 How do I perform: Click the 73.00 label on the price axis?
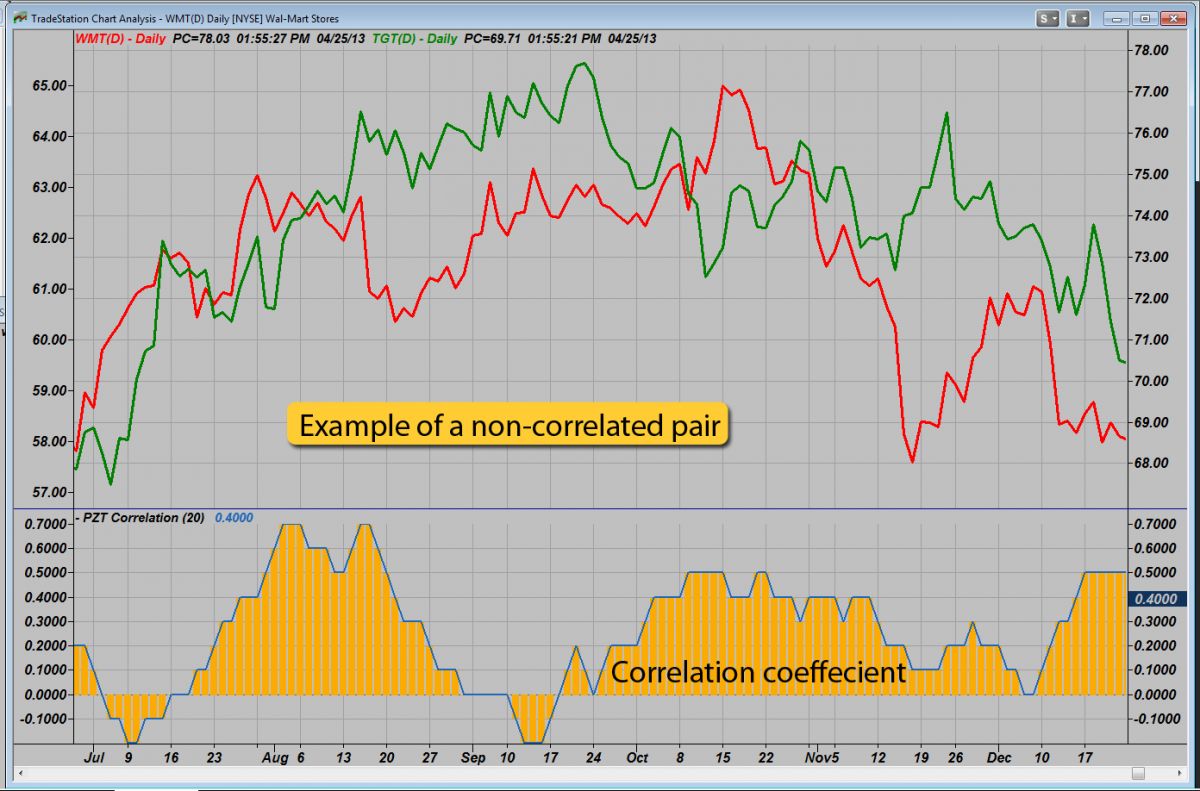point(1152,257)
